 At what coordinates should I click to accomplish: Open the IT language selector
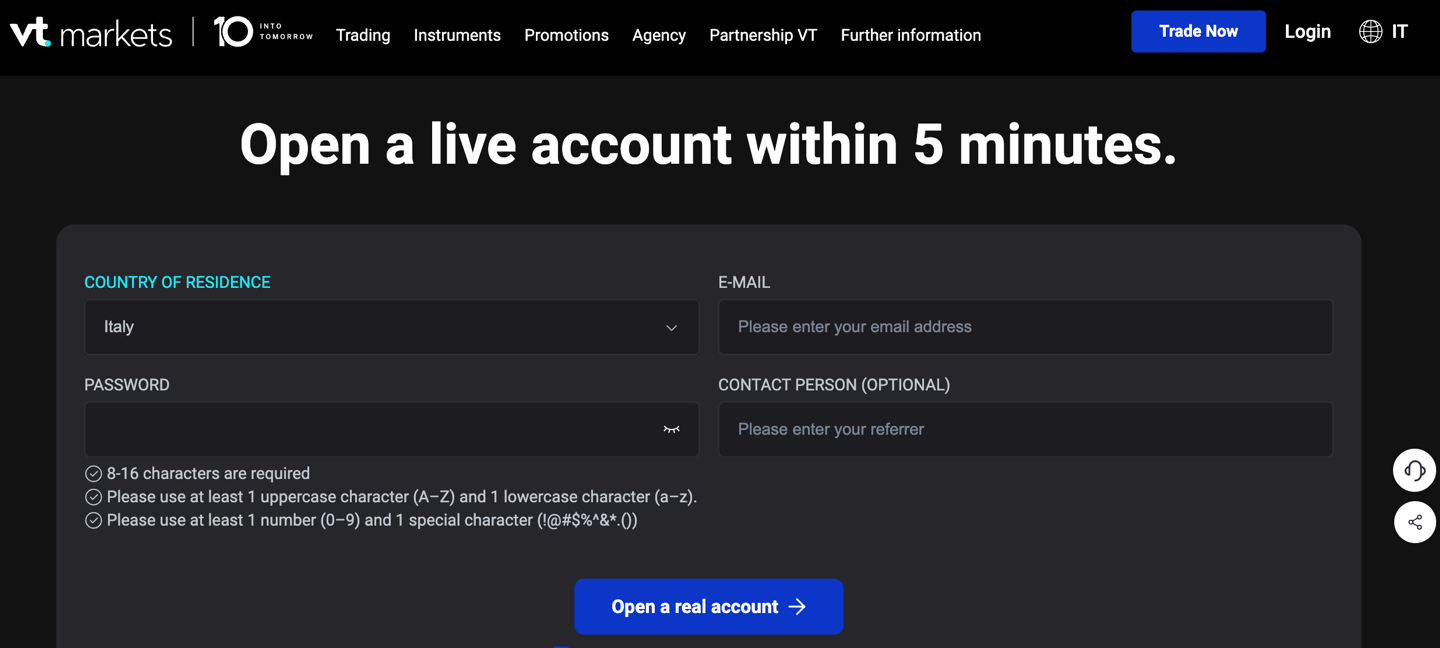point(1399,32)
